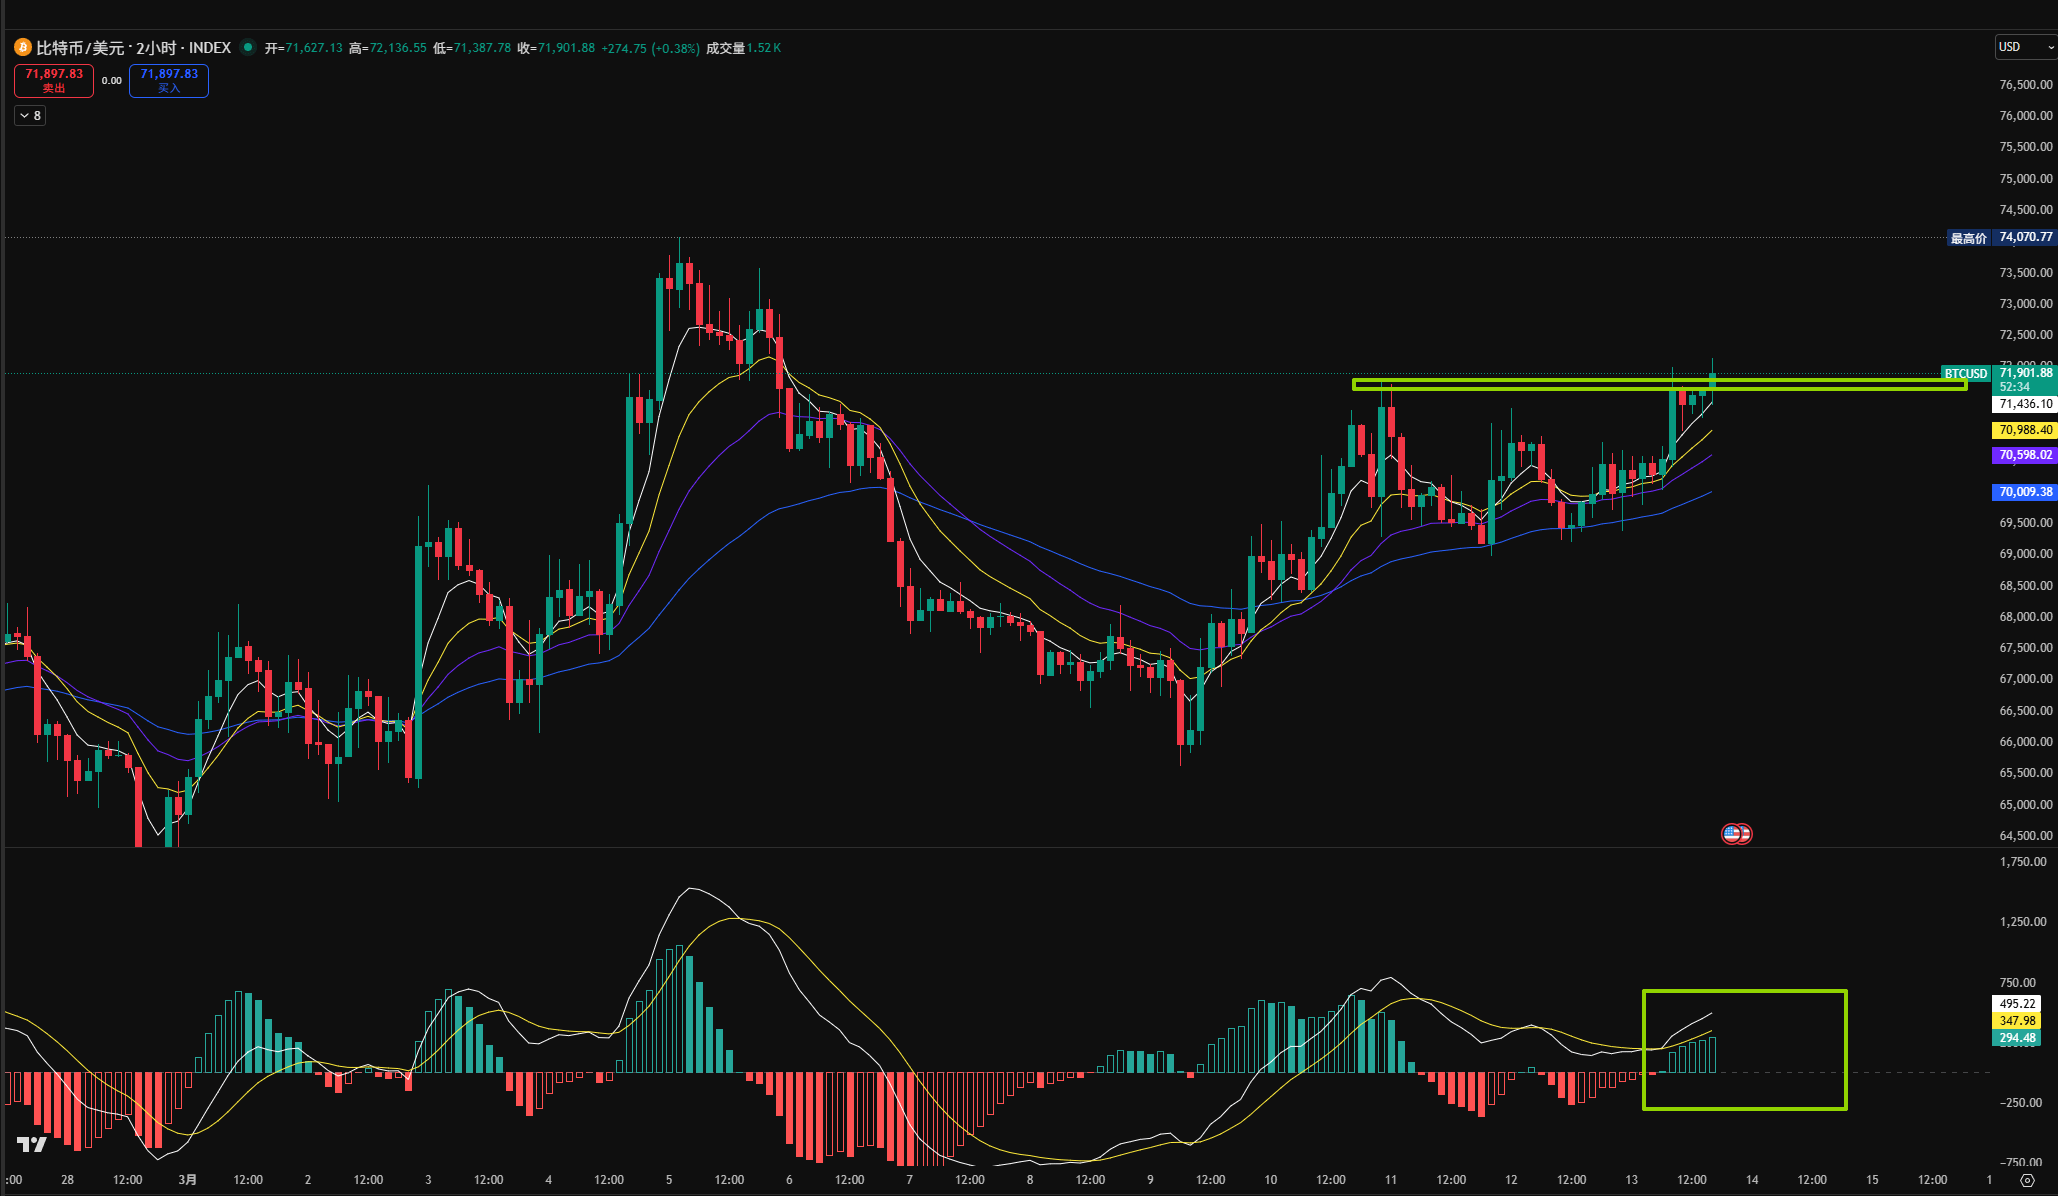Click date 14 on the time axis
The height and width of the screenshot is (1196, 2058).
1752,1180
